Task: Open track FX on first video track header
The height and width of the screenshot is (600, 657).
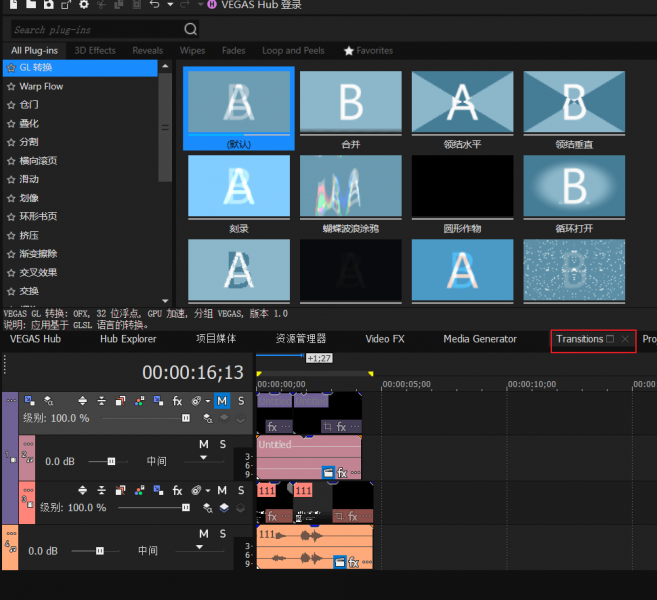Action: click(x=177, y=401)
